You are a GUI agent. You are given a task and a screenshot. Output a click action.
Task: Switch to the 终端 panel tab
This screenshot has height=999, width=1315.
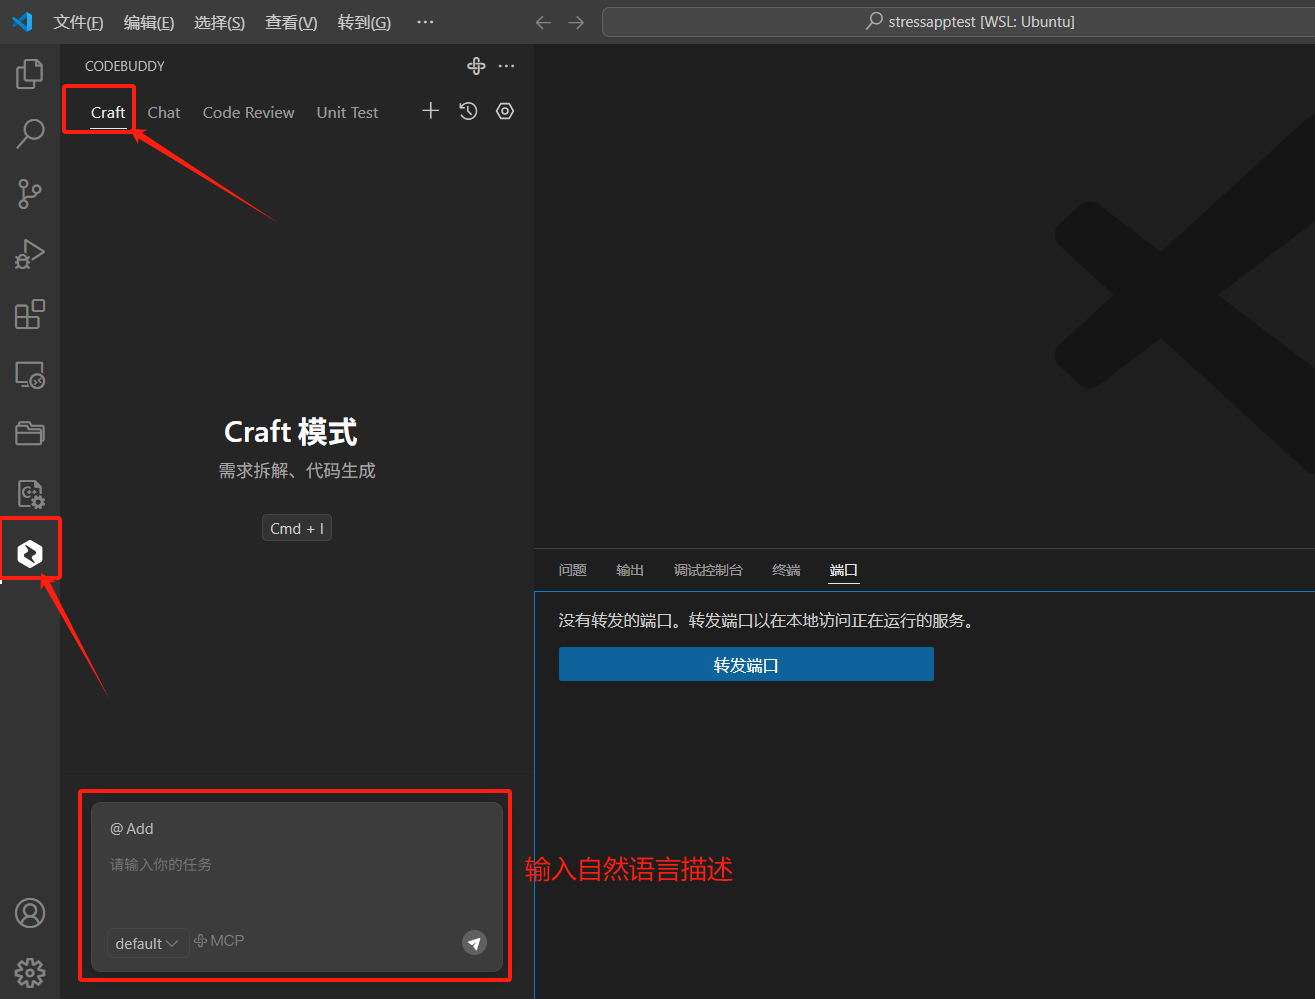click(x=786, y=570)
